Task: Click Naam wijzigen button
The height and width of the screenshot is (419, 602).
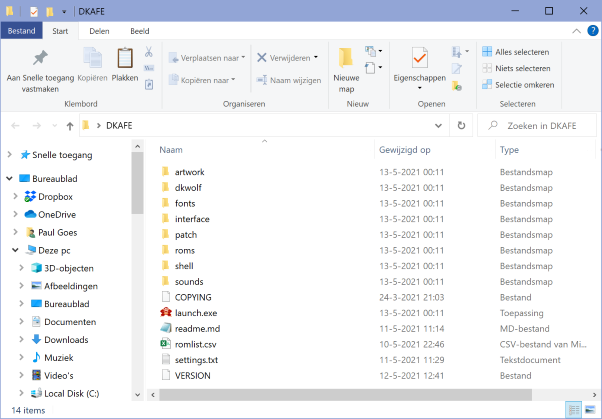Action: pyautogui.click(x=289, y=80)
